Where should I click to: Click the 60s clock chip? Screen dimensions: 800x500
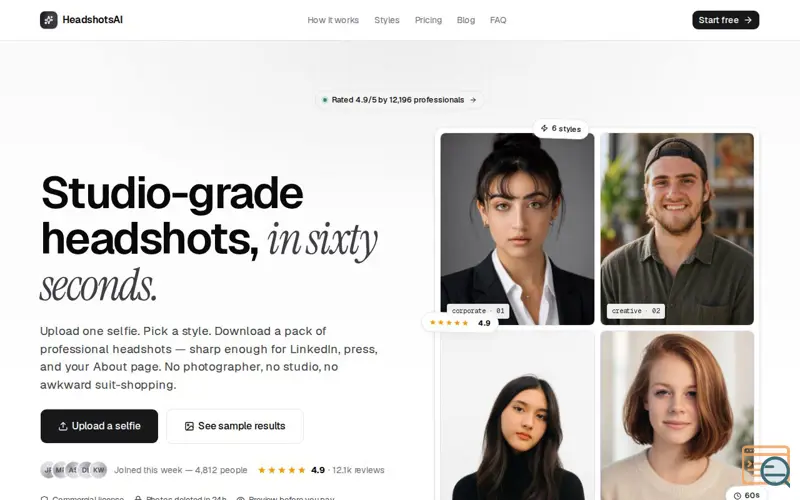(746, 495)
